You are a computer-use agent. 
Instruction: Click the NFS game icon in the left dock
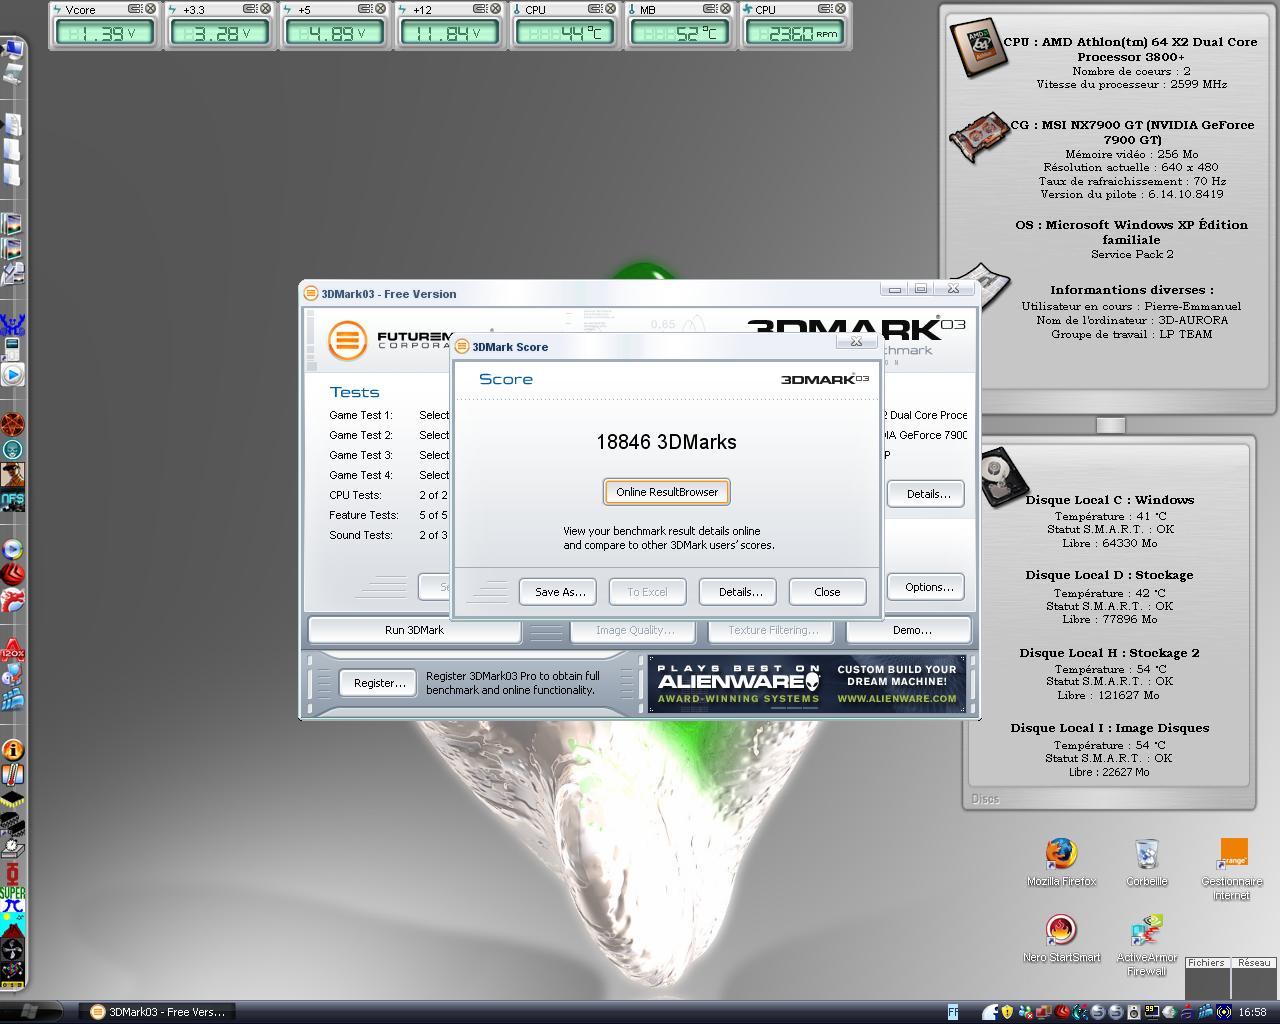[13, 499]
